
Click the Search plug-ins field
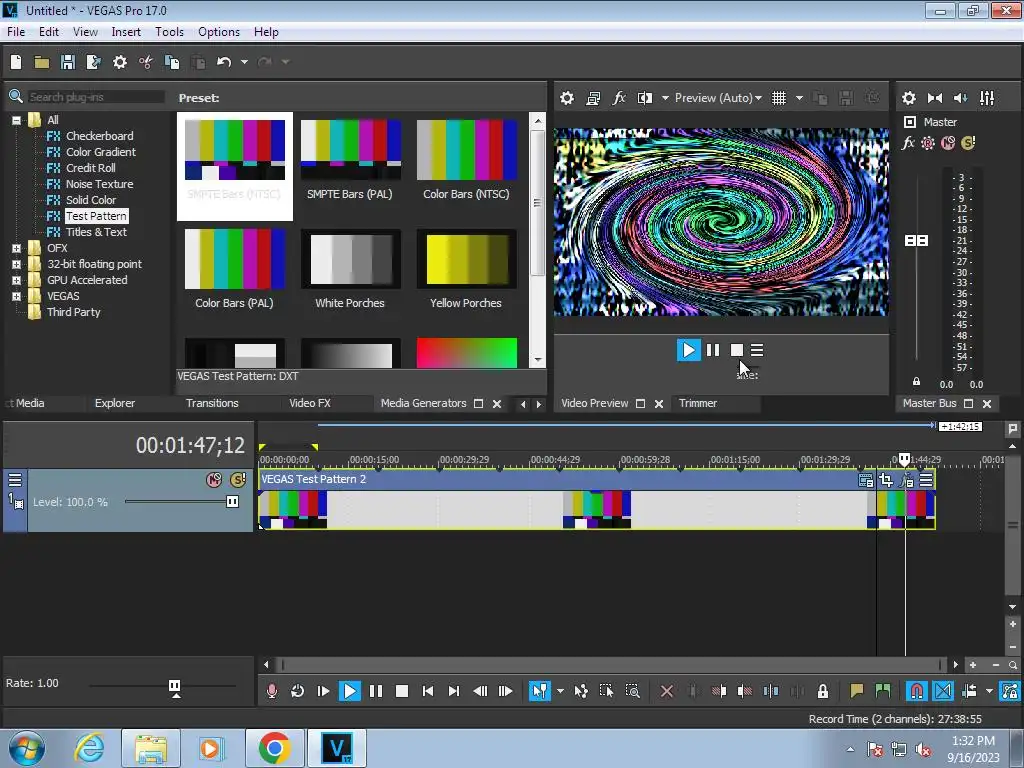click(95, 97)
